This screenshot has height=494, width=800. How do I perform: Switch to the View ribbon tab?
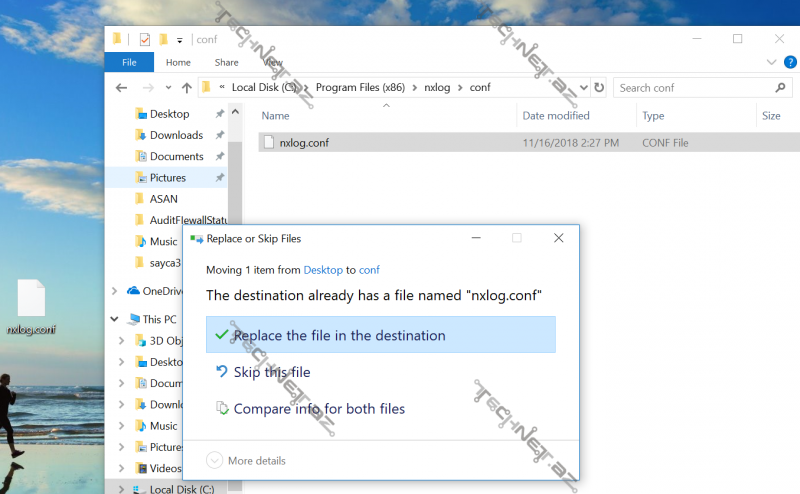click(271, 62)
